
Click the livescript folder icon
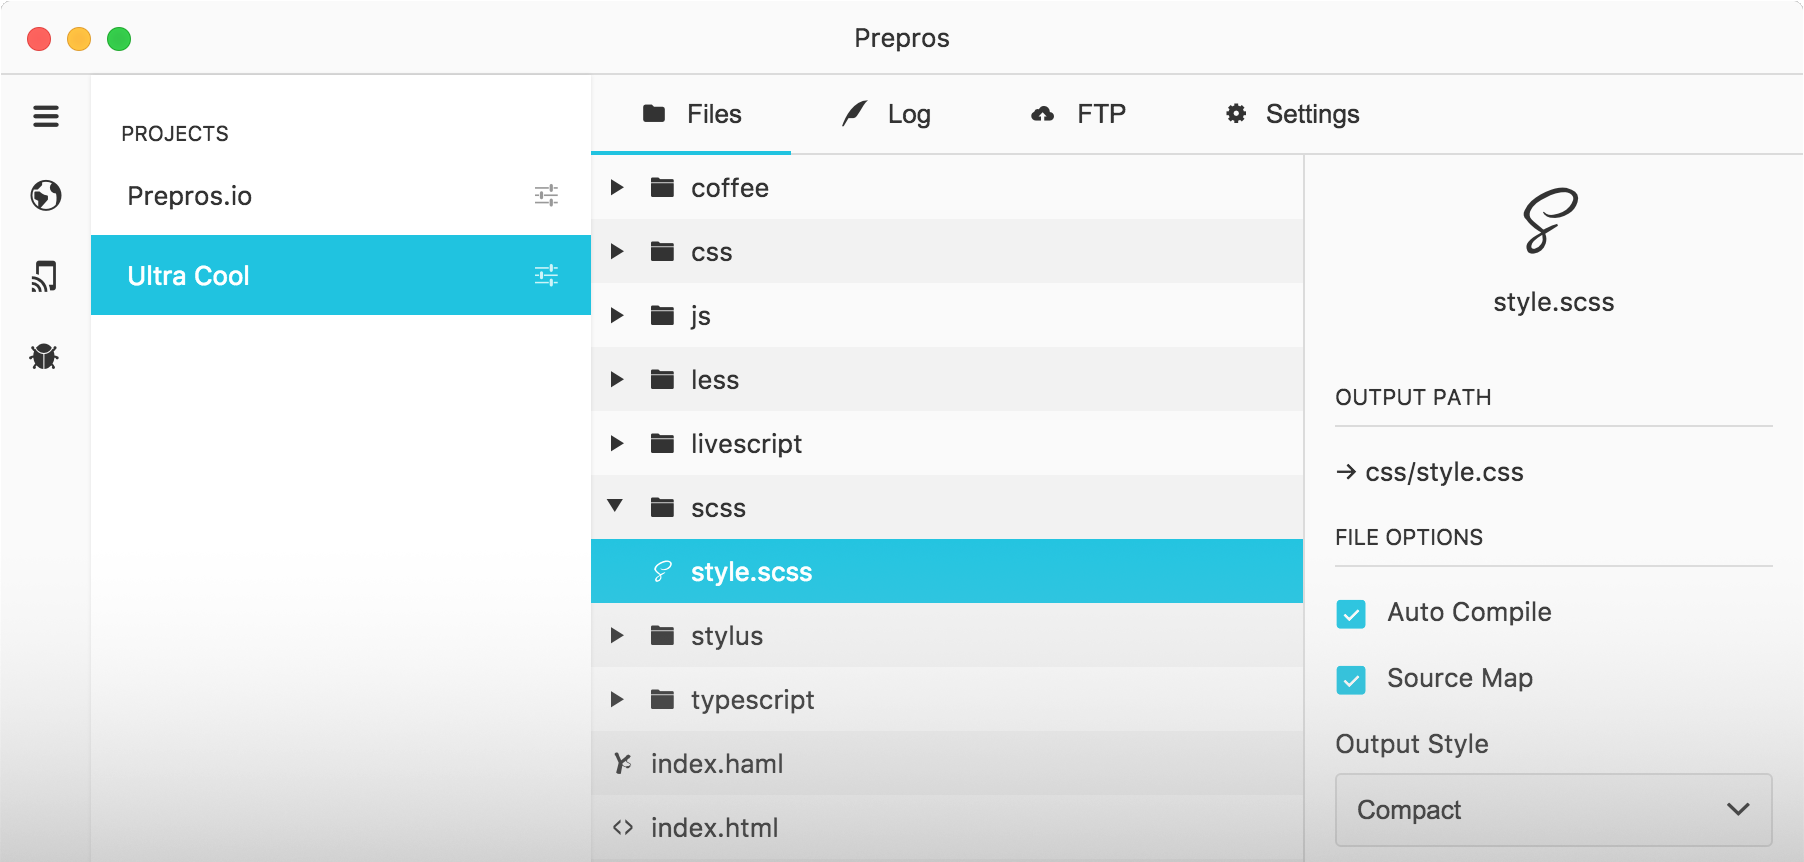tap(662, 443)
